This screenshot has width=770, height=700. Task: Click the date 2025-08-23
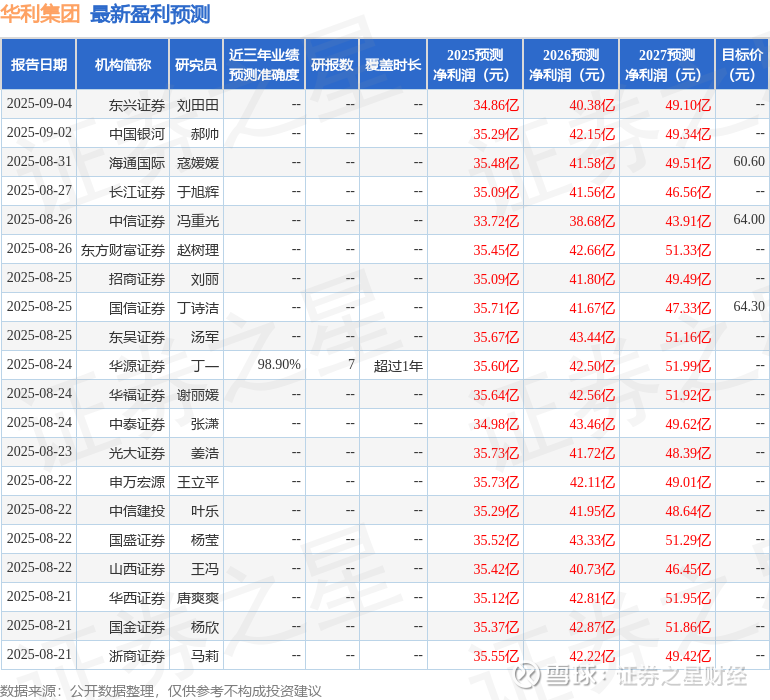pyautogui.click(x=39, y=451)
